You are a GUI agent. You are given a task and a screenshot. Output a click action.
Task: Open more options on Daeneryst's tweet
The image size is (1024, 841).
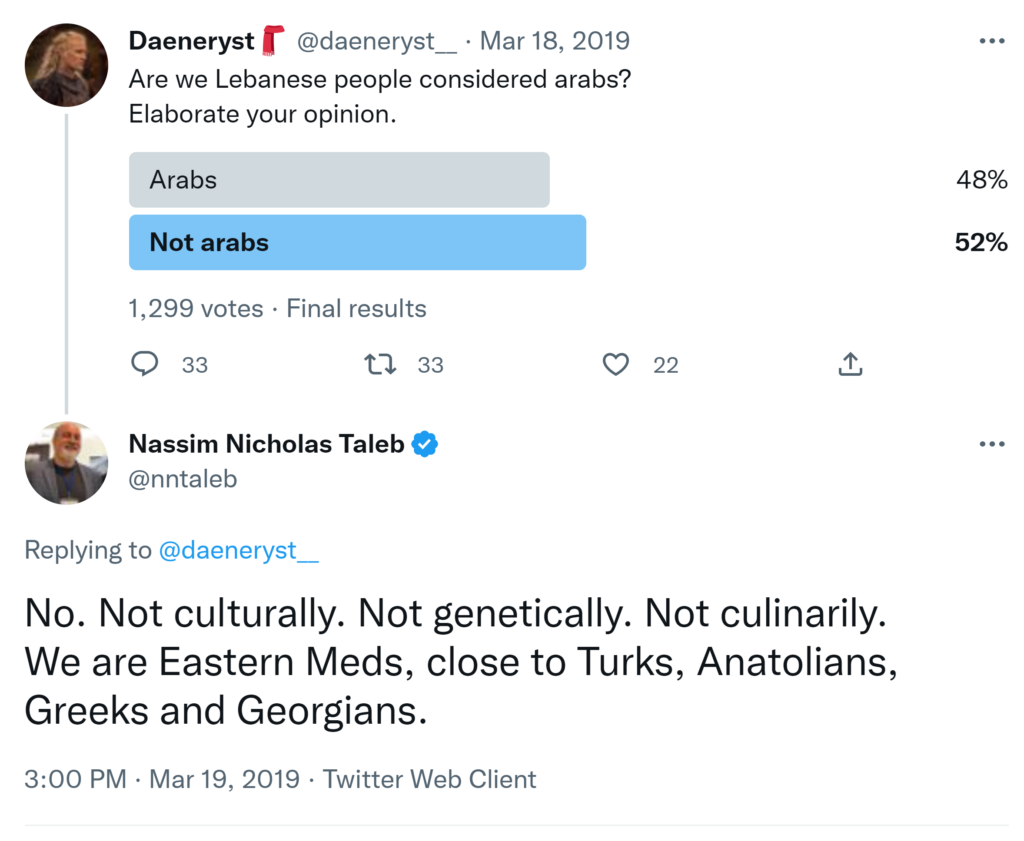click(x=991, y=42)
